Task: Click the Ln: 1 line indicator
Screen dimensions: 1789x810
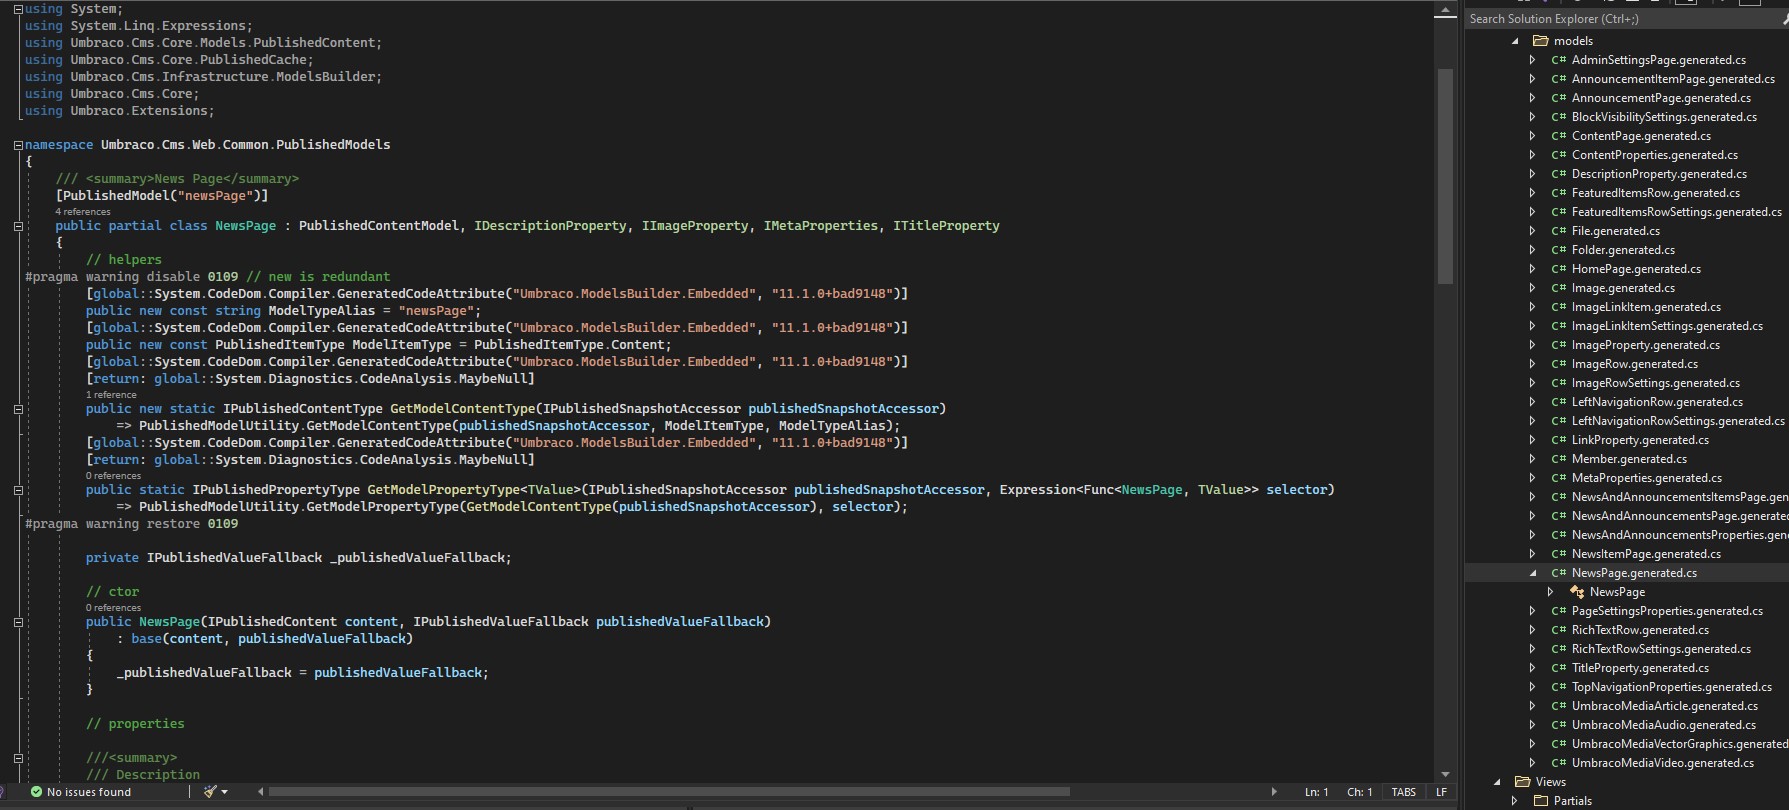Action: click(1317, 792)
